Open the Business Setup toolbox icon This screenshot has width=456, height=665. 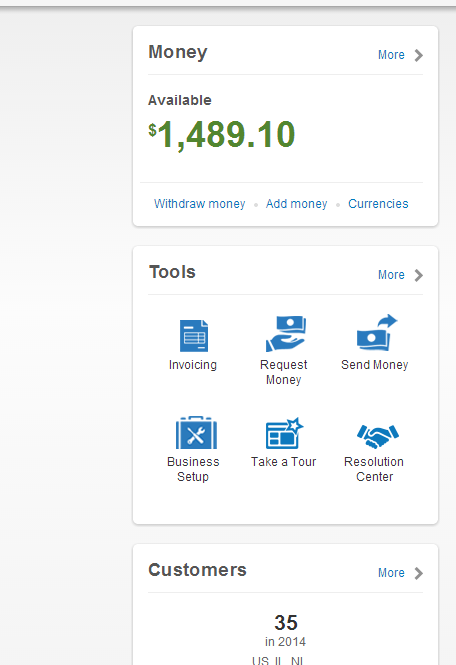click(196, 433)
